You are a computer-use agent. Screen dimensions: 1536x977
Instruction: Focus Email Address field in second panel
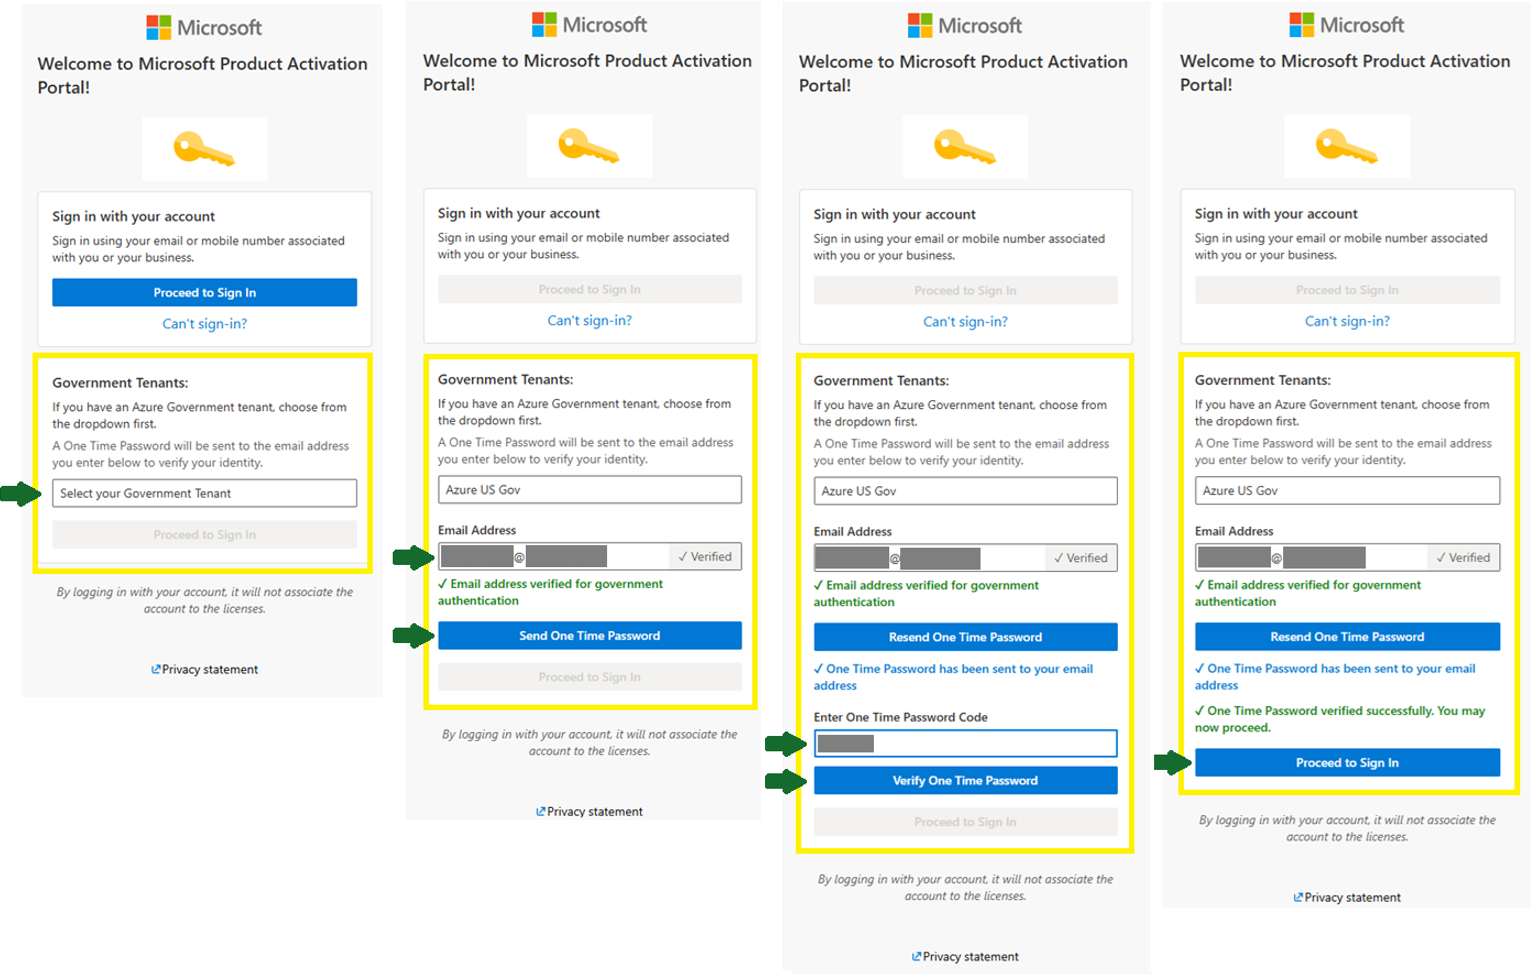coord(590,557)
